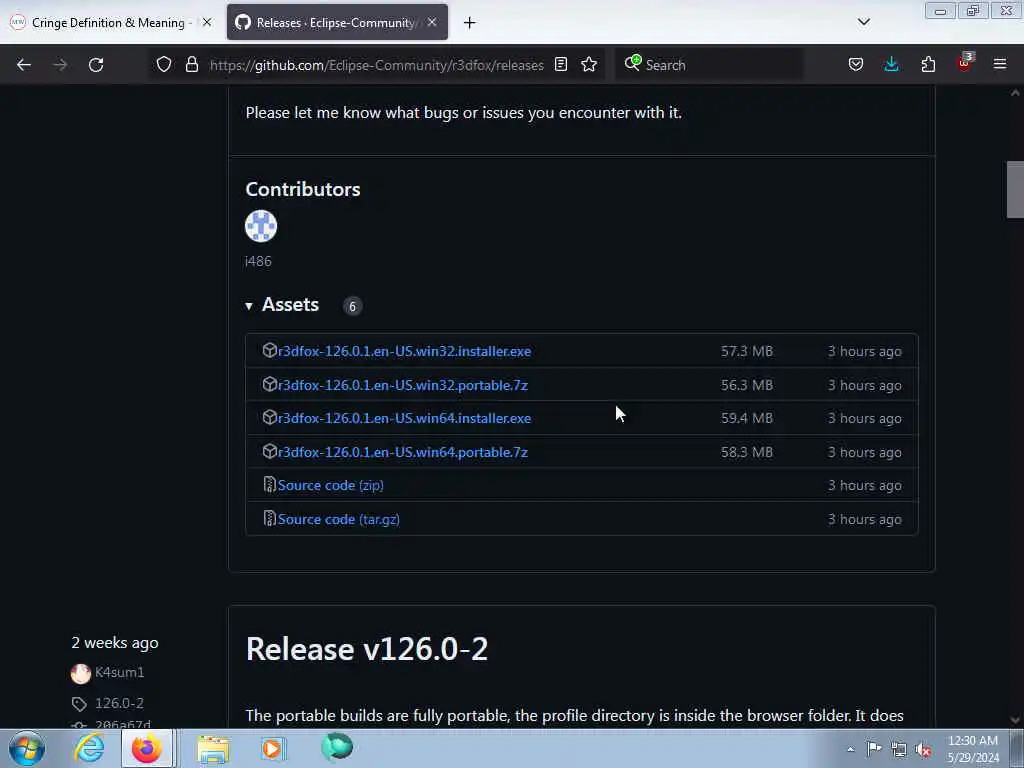Image resolution: width=1024 pixels, height=768 pixels.
Task: Download r3dfox-126.0.1.en-US.win32.installer.exe
Action: [x=404, y=351]
